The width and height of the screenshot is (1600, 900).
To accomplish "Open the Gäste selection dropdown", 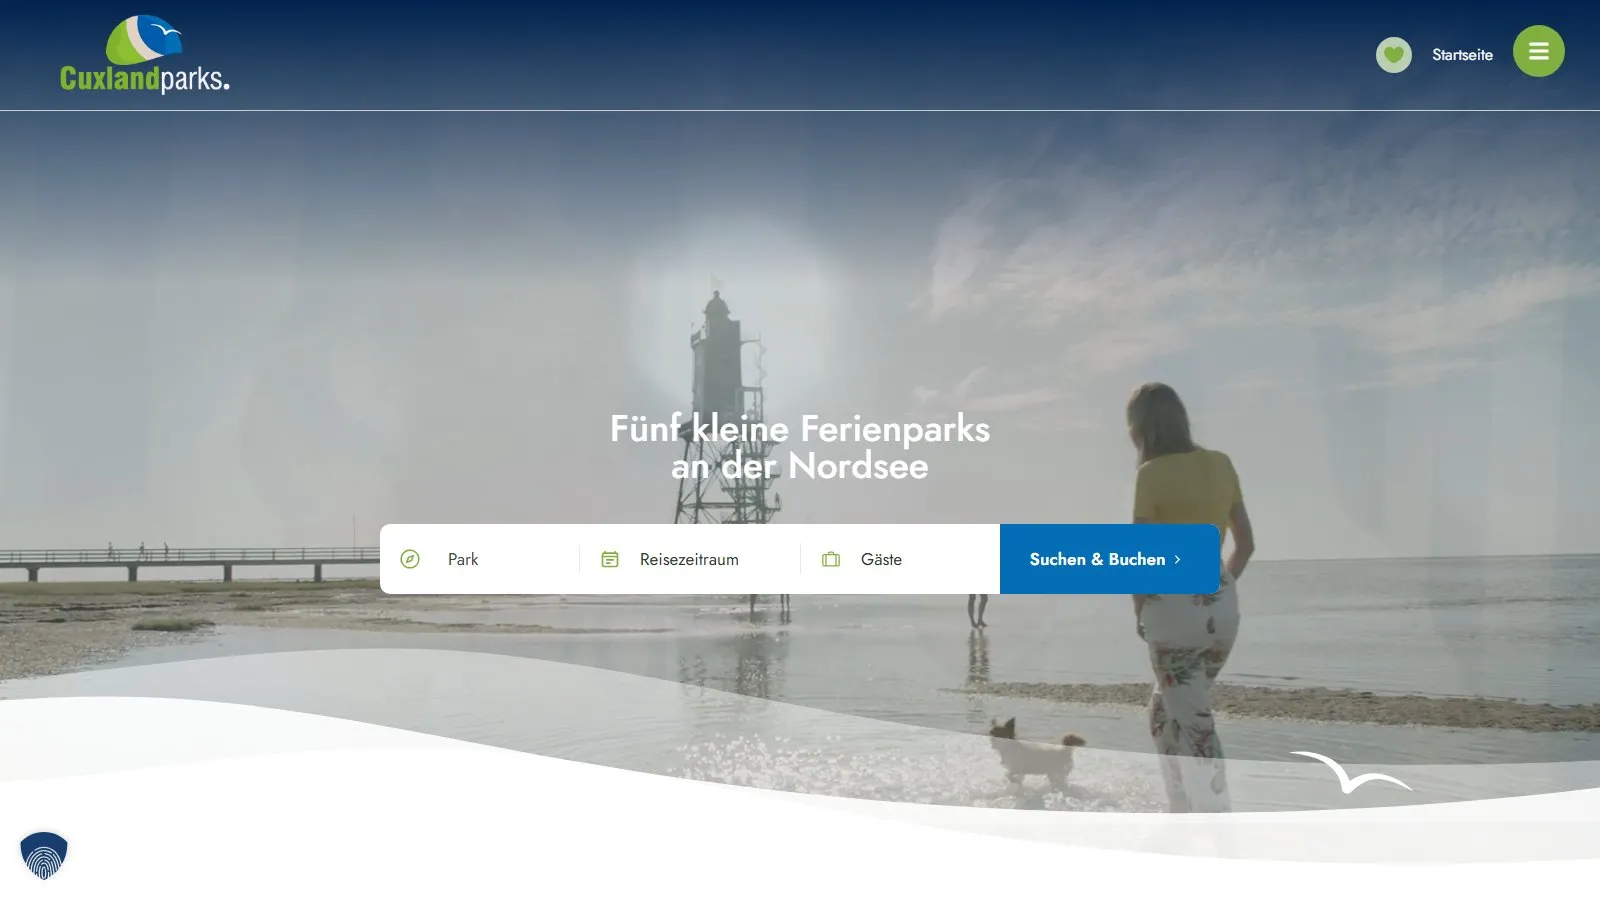I will click(x=900, y=559).
